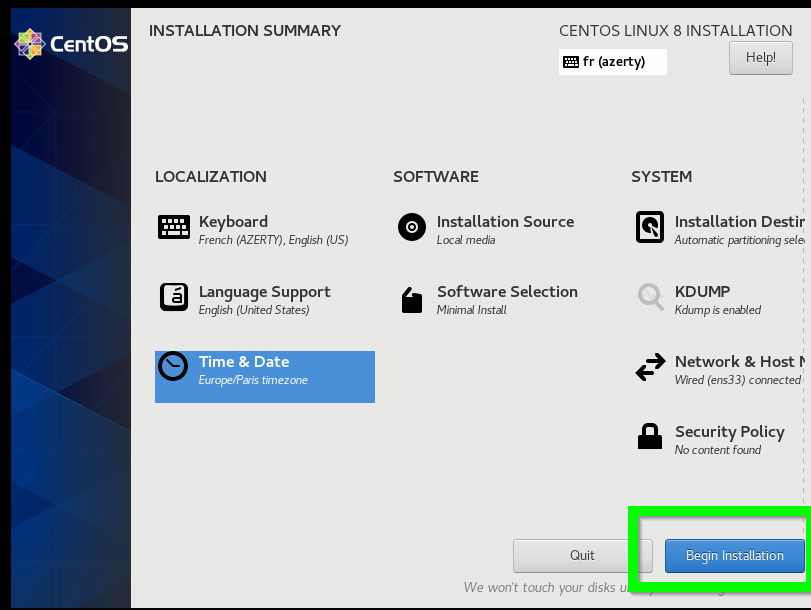Screen dimensions: 811x610
Task: Click the Network & Host Name arrows icon
Action: 650,367
